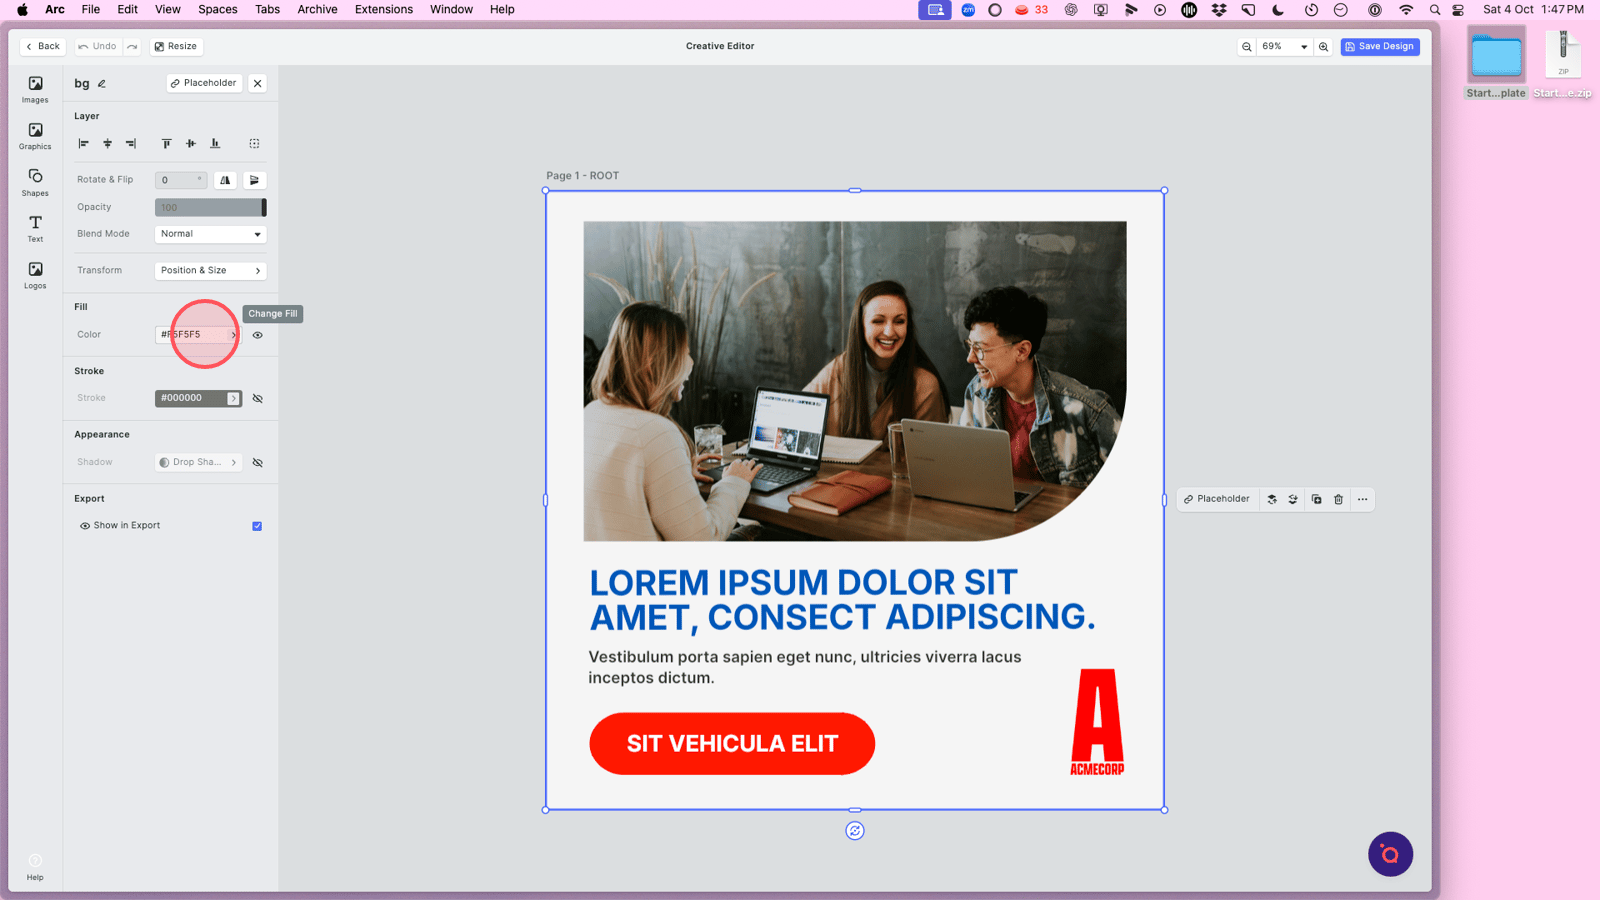Click the Save Design button
The height and width of the screenshot is (900, 1600).
1379,47
